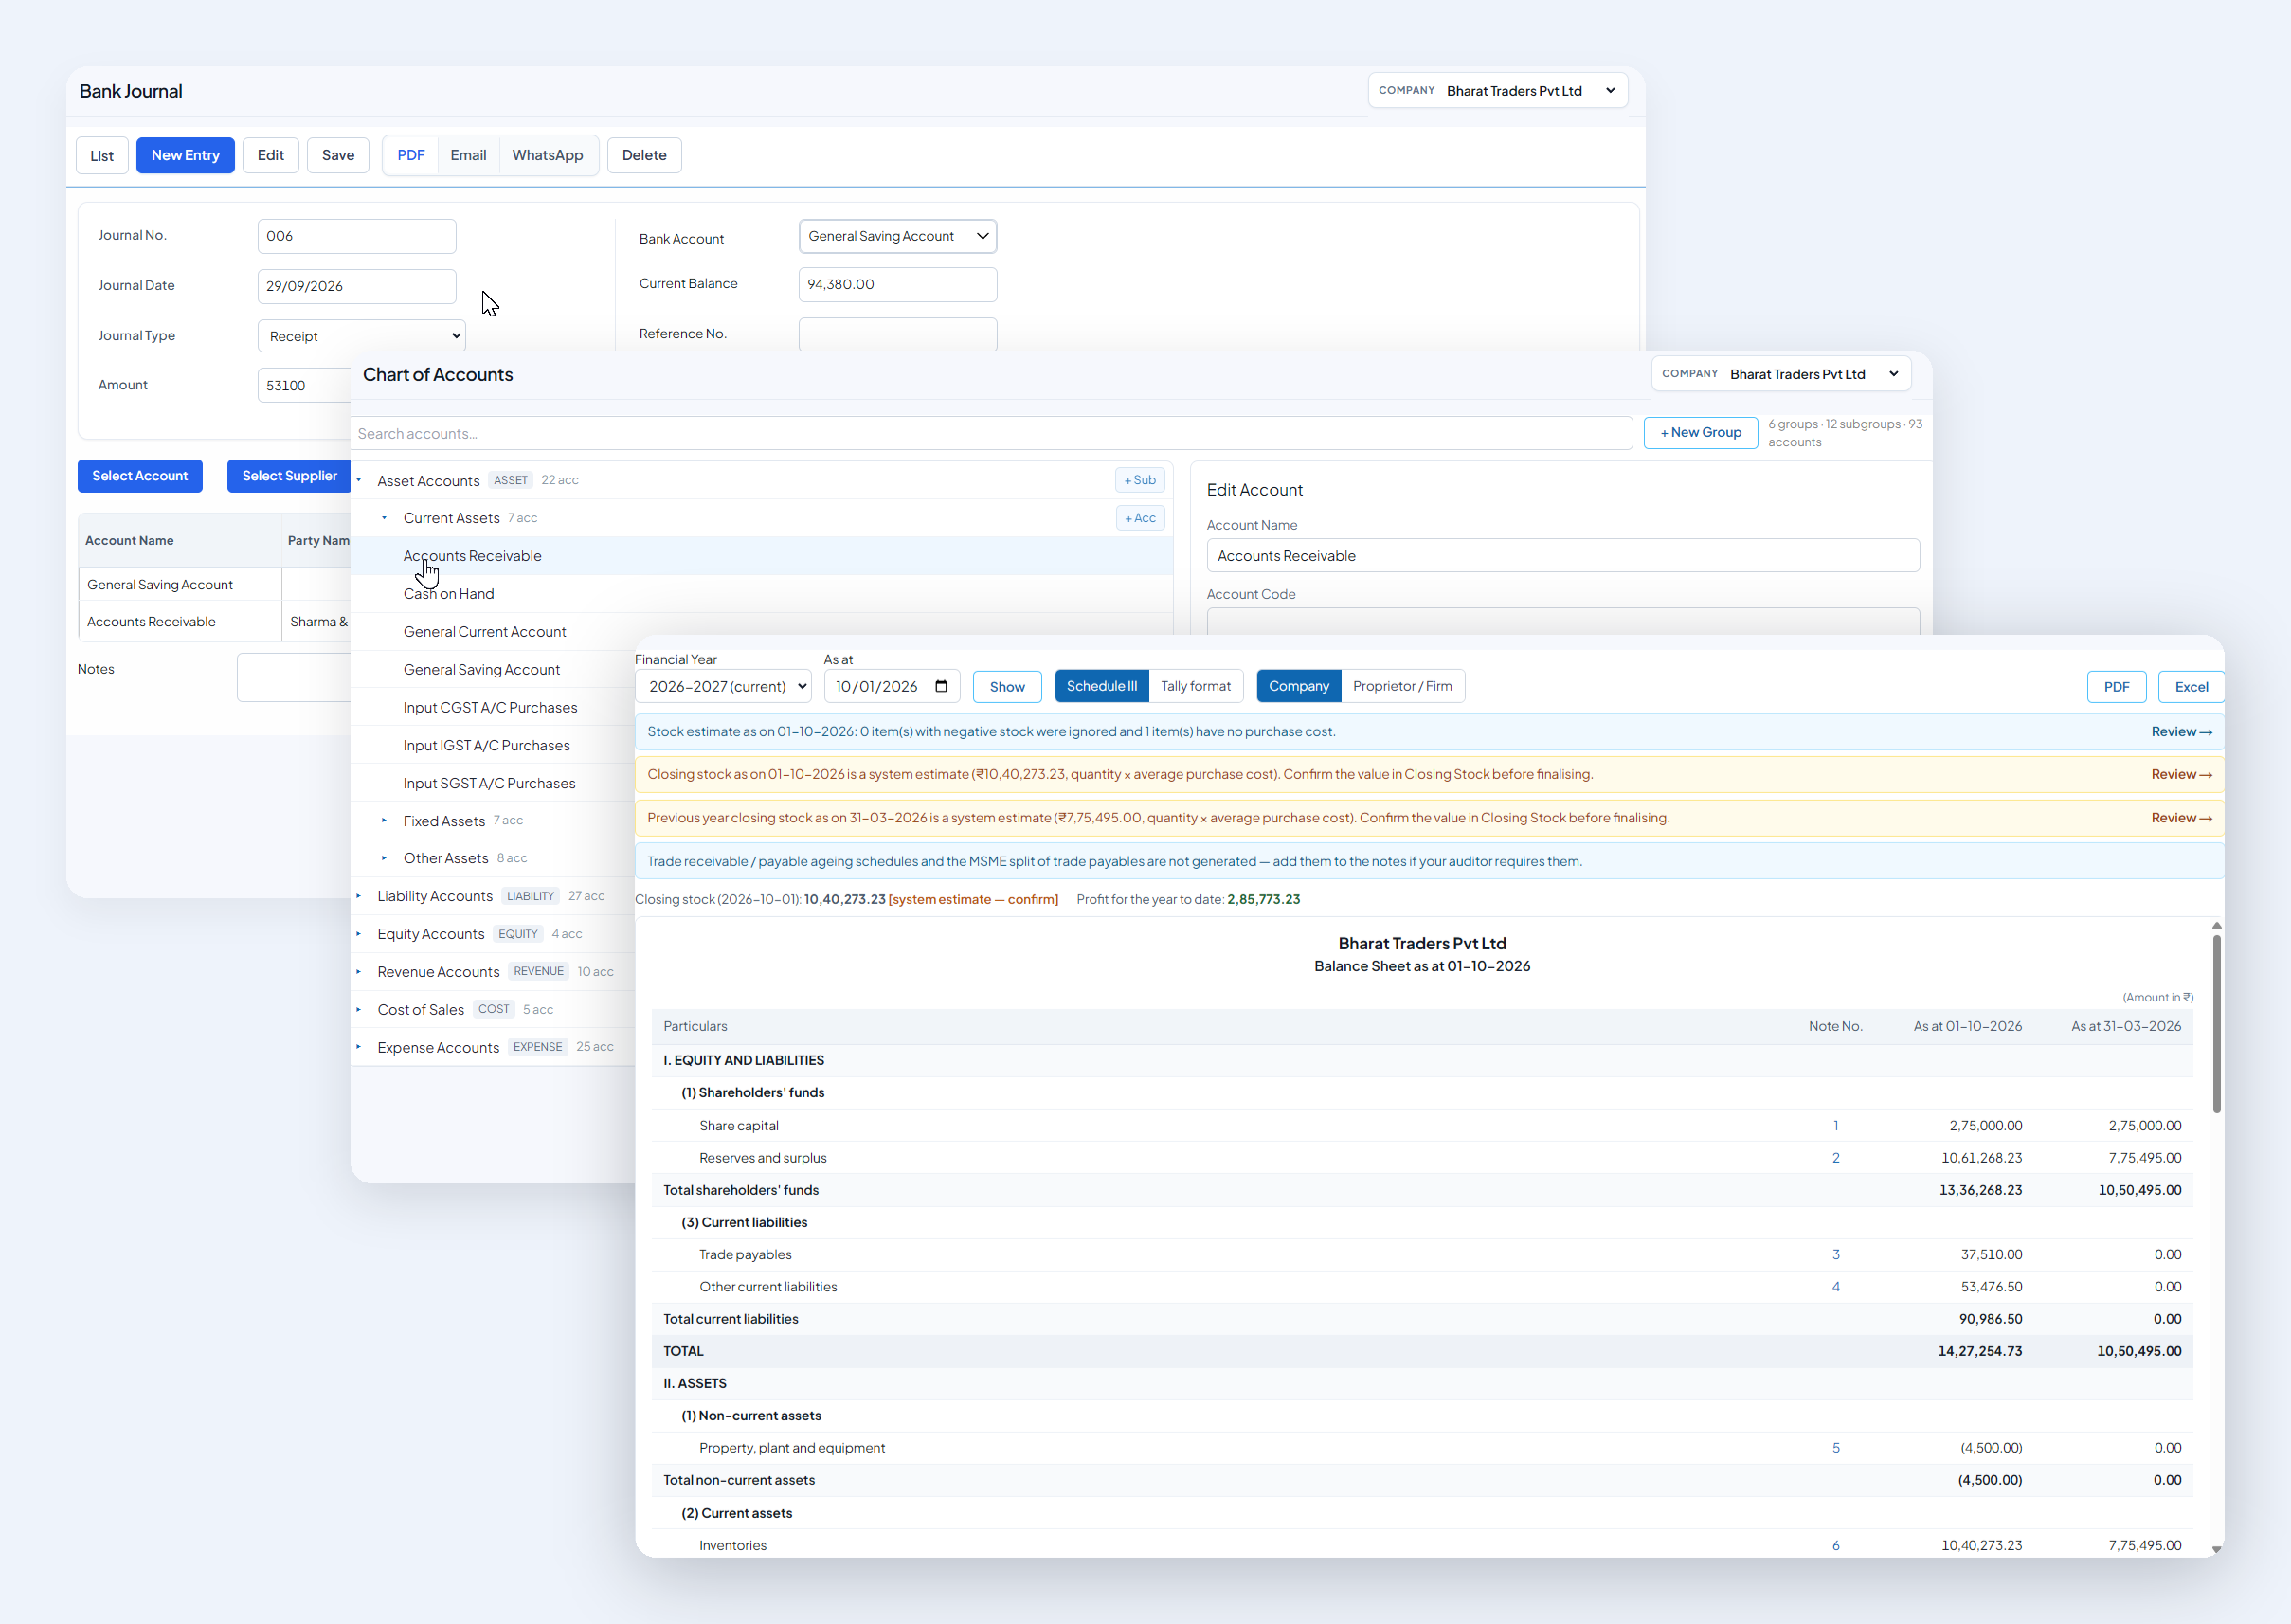
Task: Open the Bank Journal List view
Action: [x=102, y=155]
